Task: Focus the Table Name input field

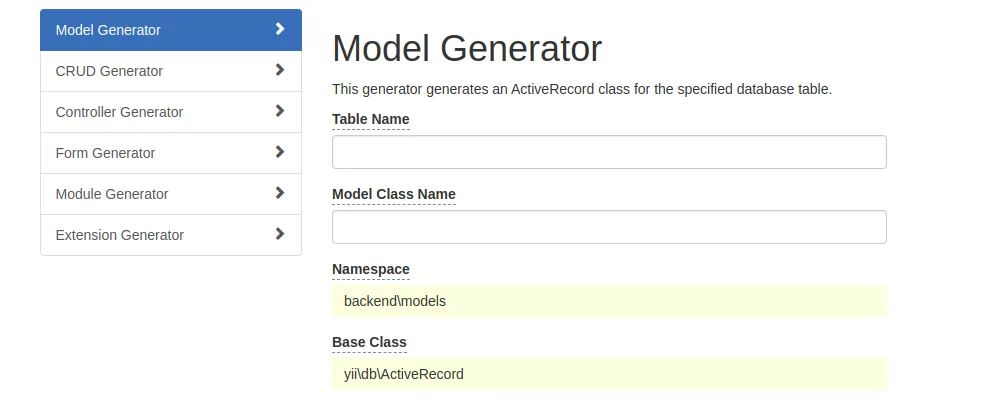Action: pyautogui.click(x=609, y=152)
